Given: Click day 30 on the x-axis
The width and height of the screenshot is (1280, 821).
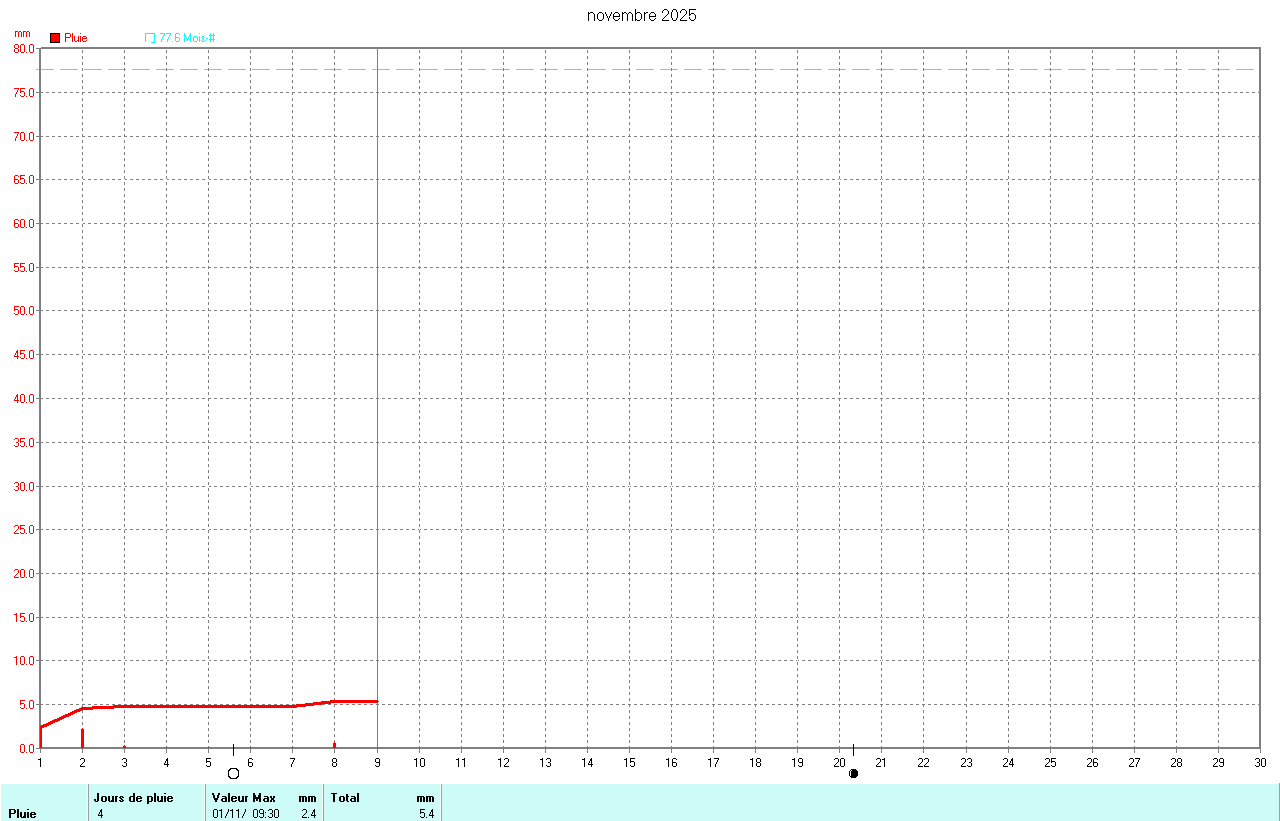Looking at the screenshot, I should (1260, 763).
